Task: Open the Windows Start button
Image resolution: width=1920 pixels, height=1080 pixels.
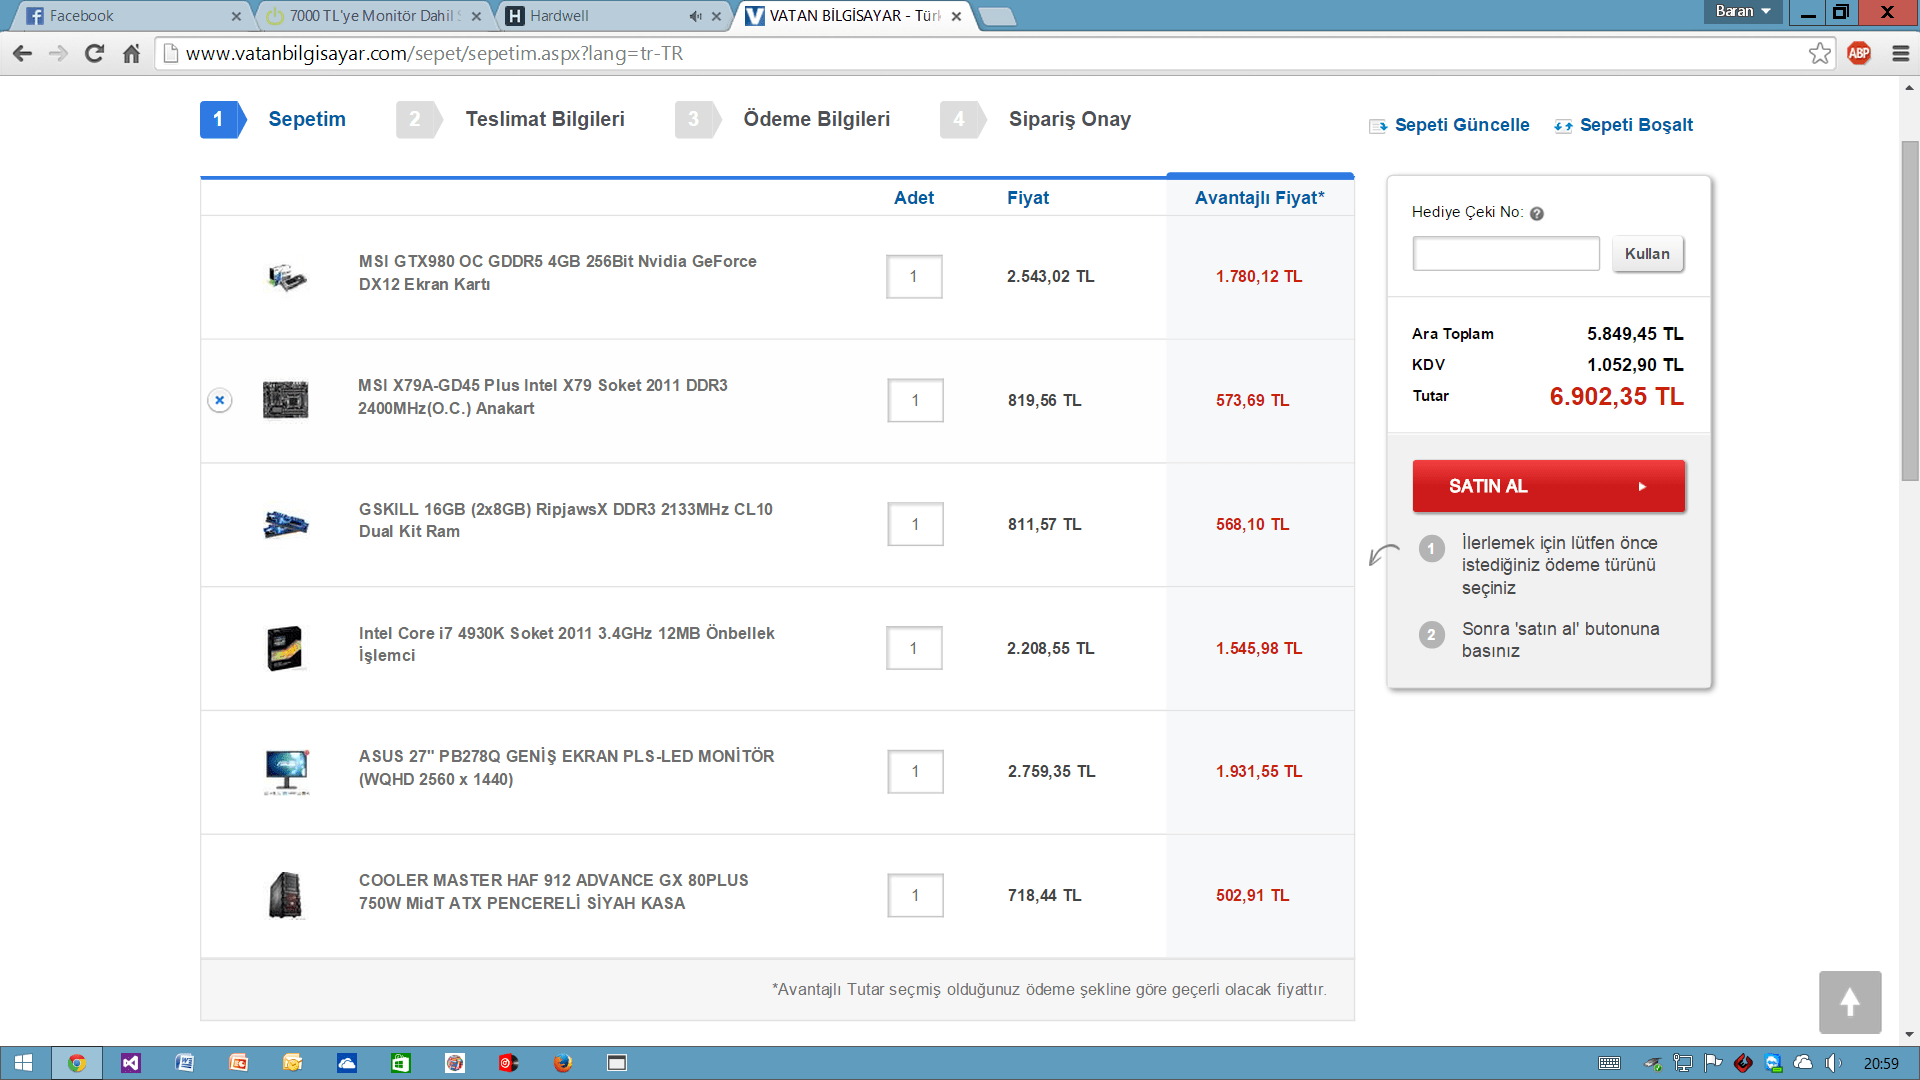Action: tap(24, 1063)
